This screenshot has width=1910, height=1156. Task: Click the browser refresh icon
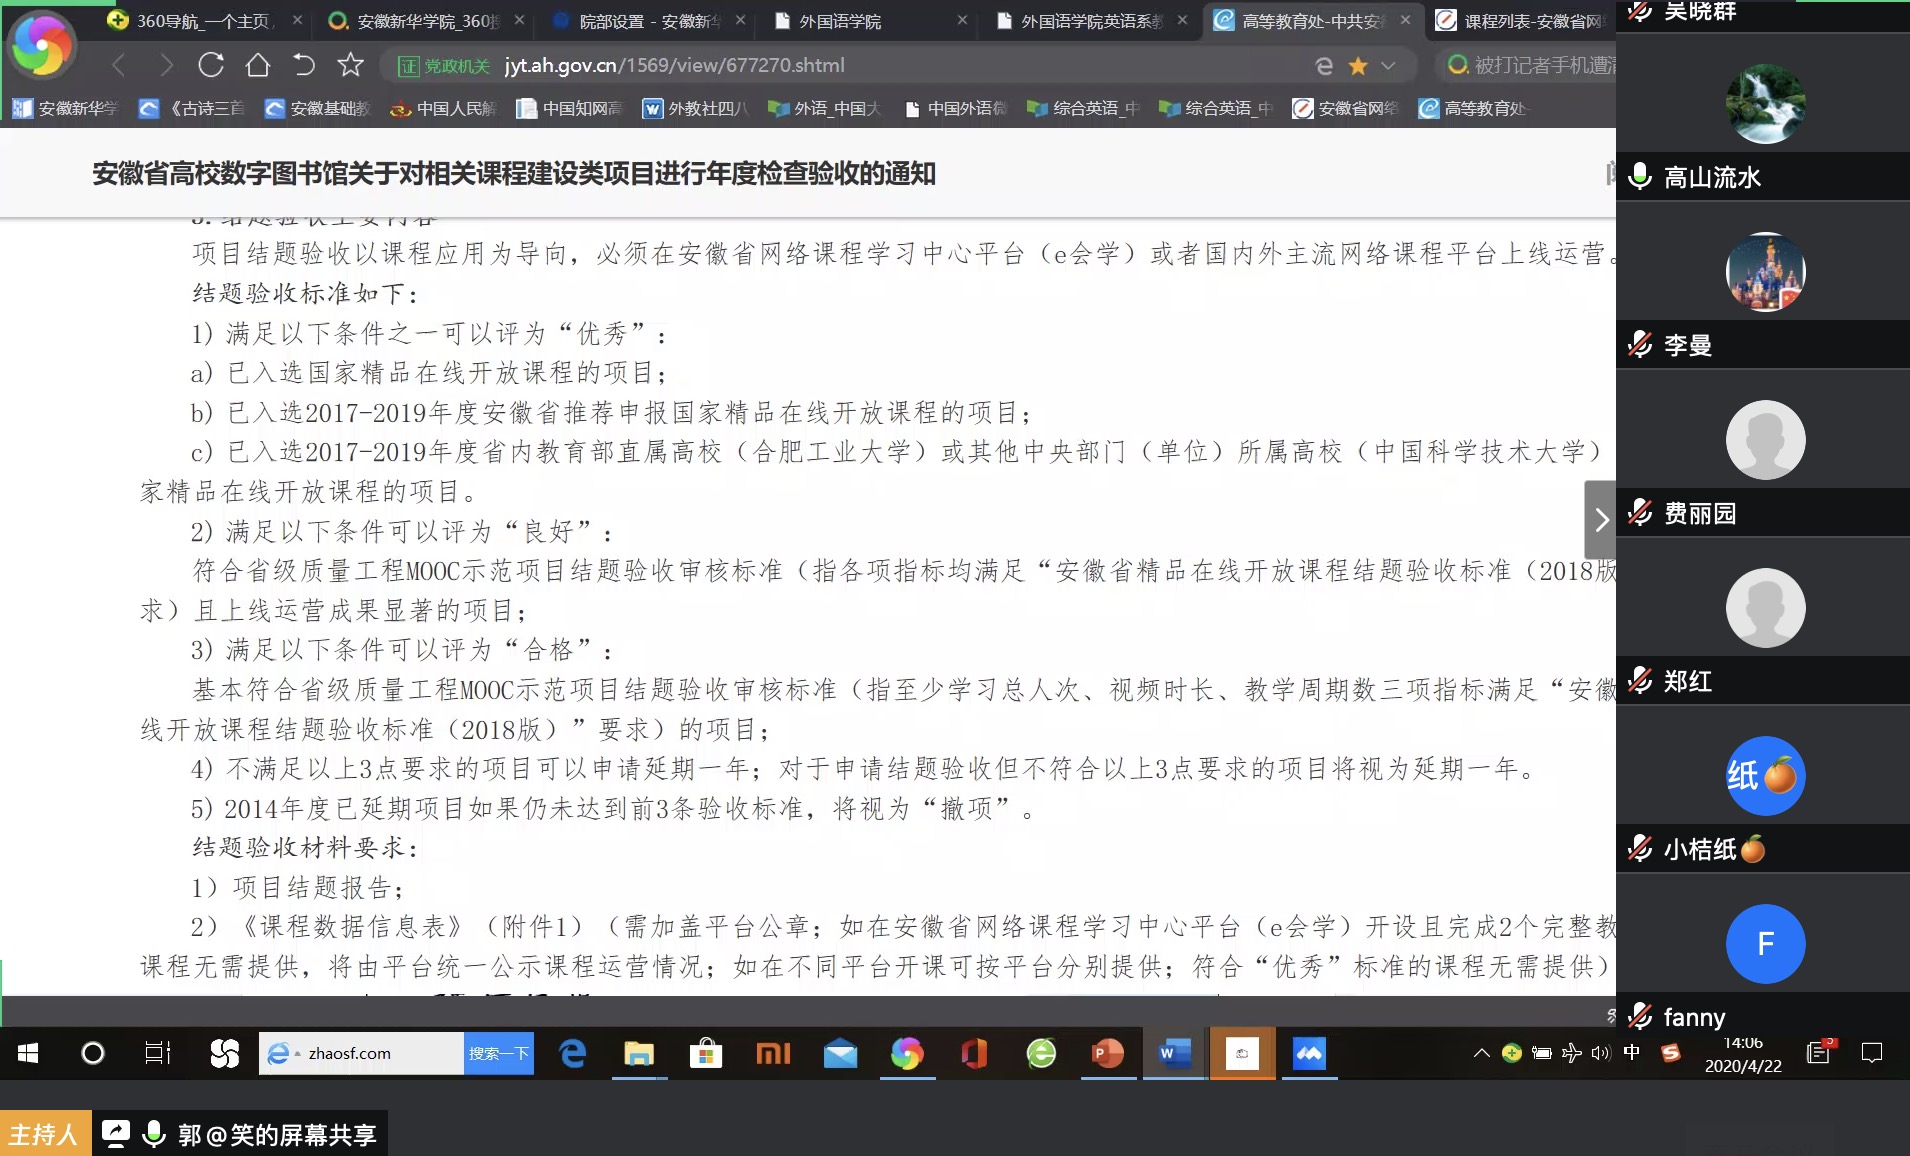211,65
